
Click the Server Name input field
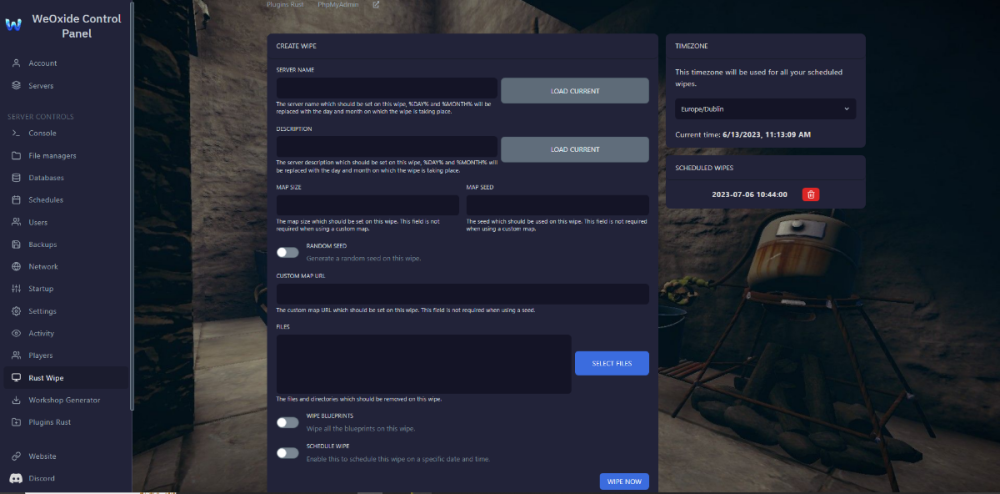(x=386, y=88)
